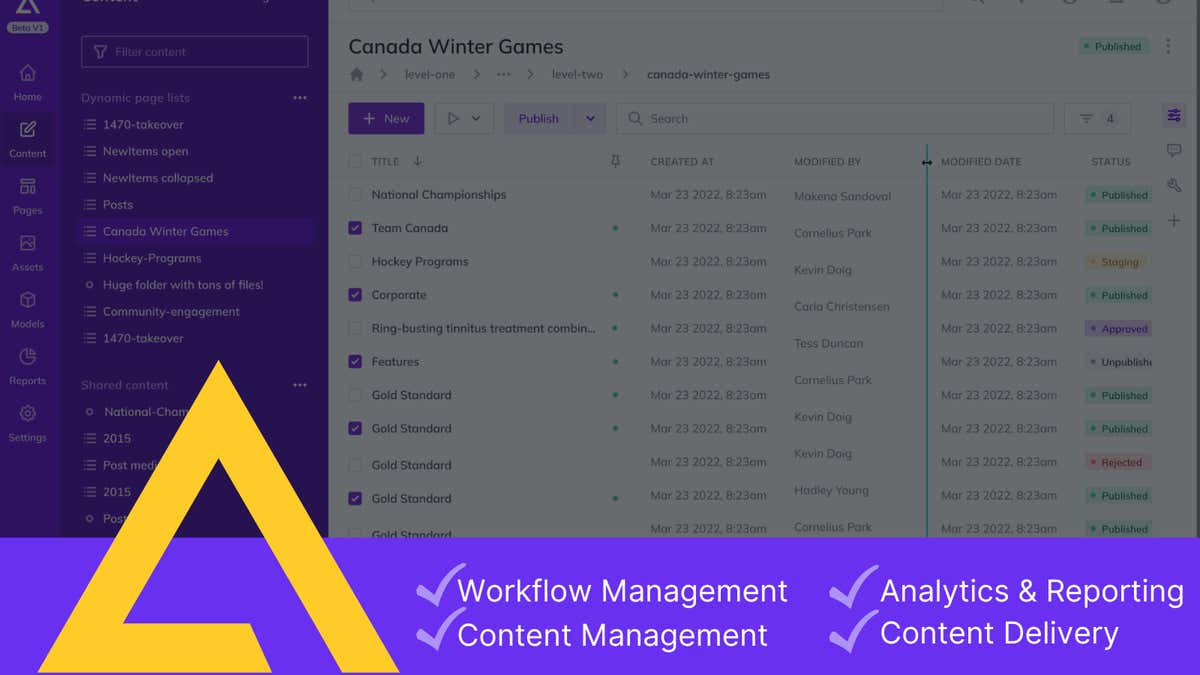Check the National Championships row checkbox
Screen dimensions: 1200x675
pos(355,195)
